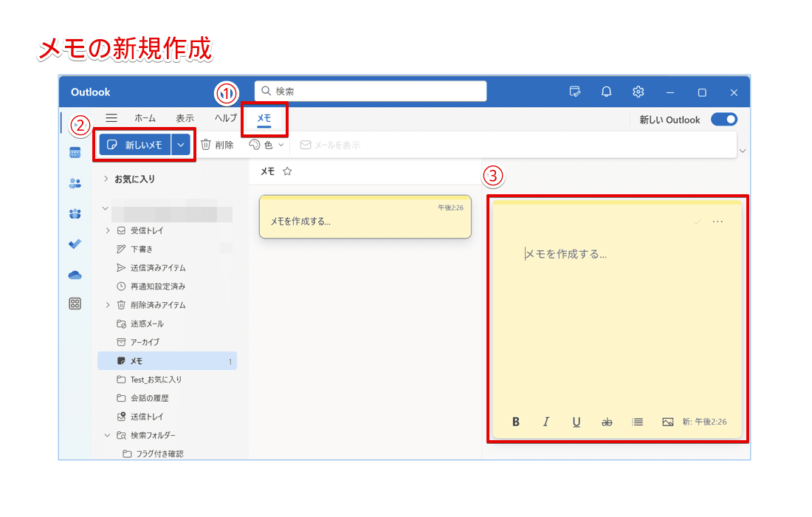This screenshot has height=517, width=812.
Task: Switch to the 表示 tab
Action: [185, 118]
